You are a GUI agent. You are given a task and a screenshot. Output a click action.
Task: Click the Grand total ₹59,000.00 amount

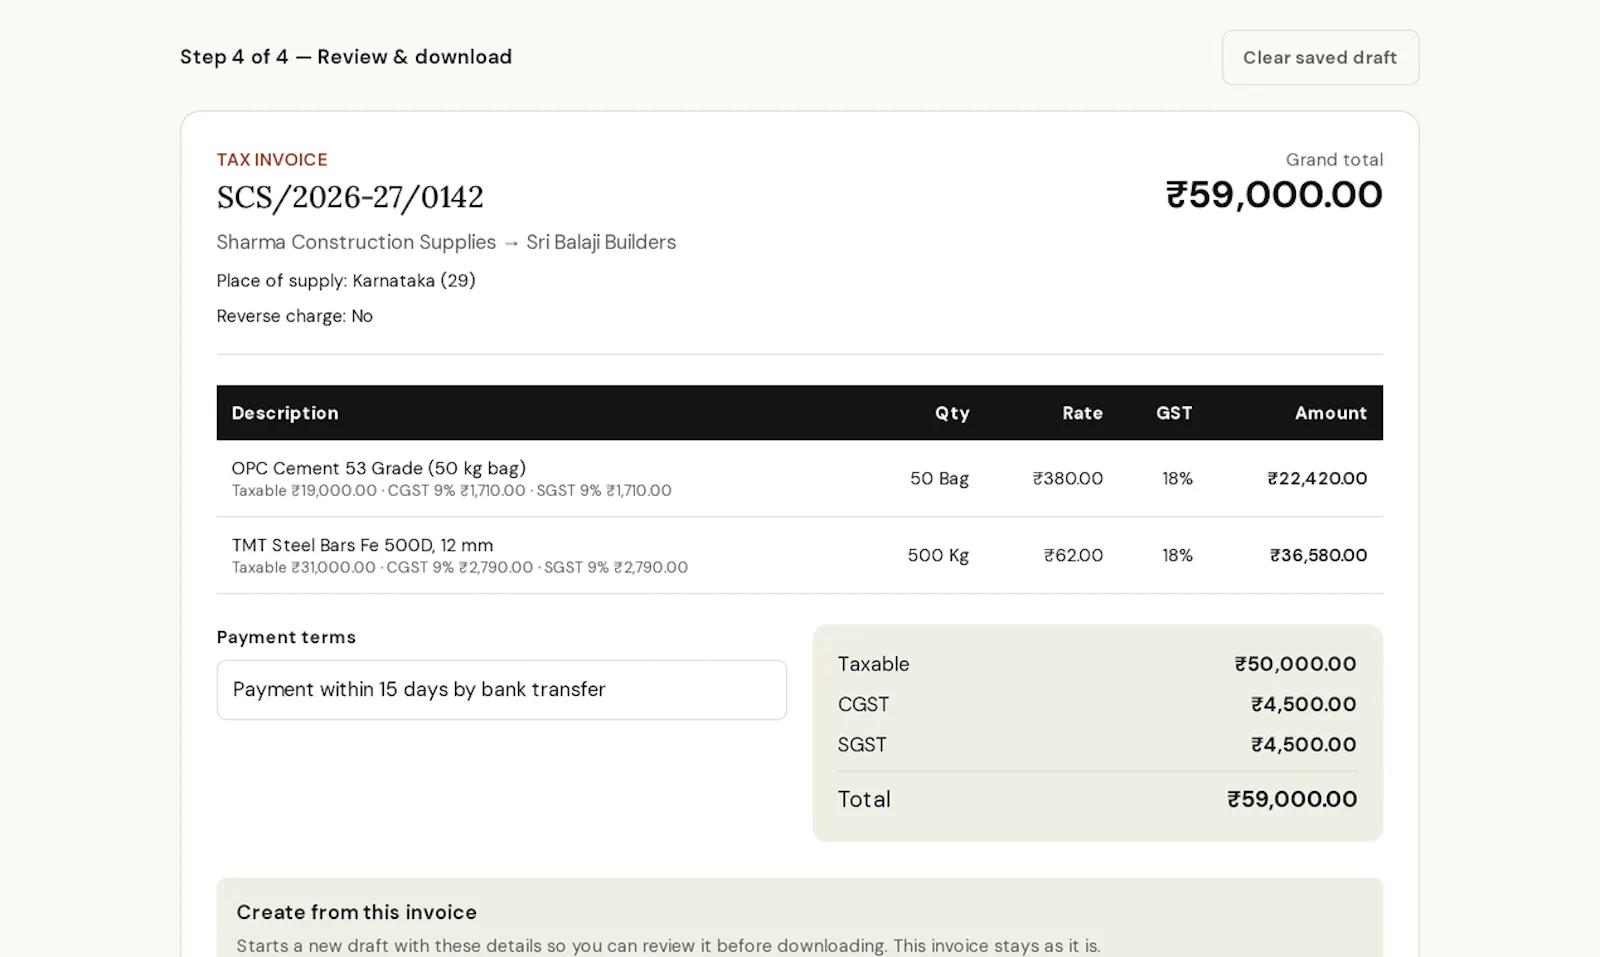click(x=1274, y=195)
